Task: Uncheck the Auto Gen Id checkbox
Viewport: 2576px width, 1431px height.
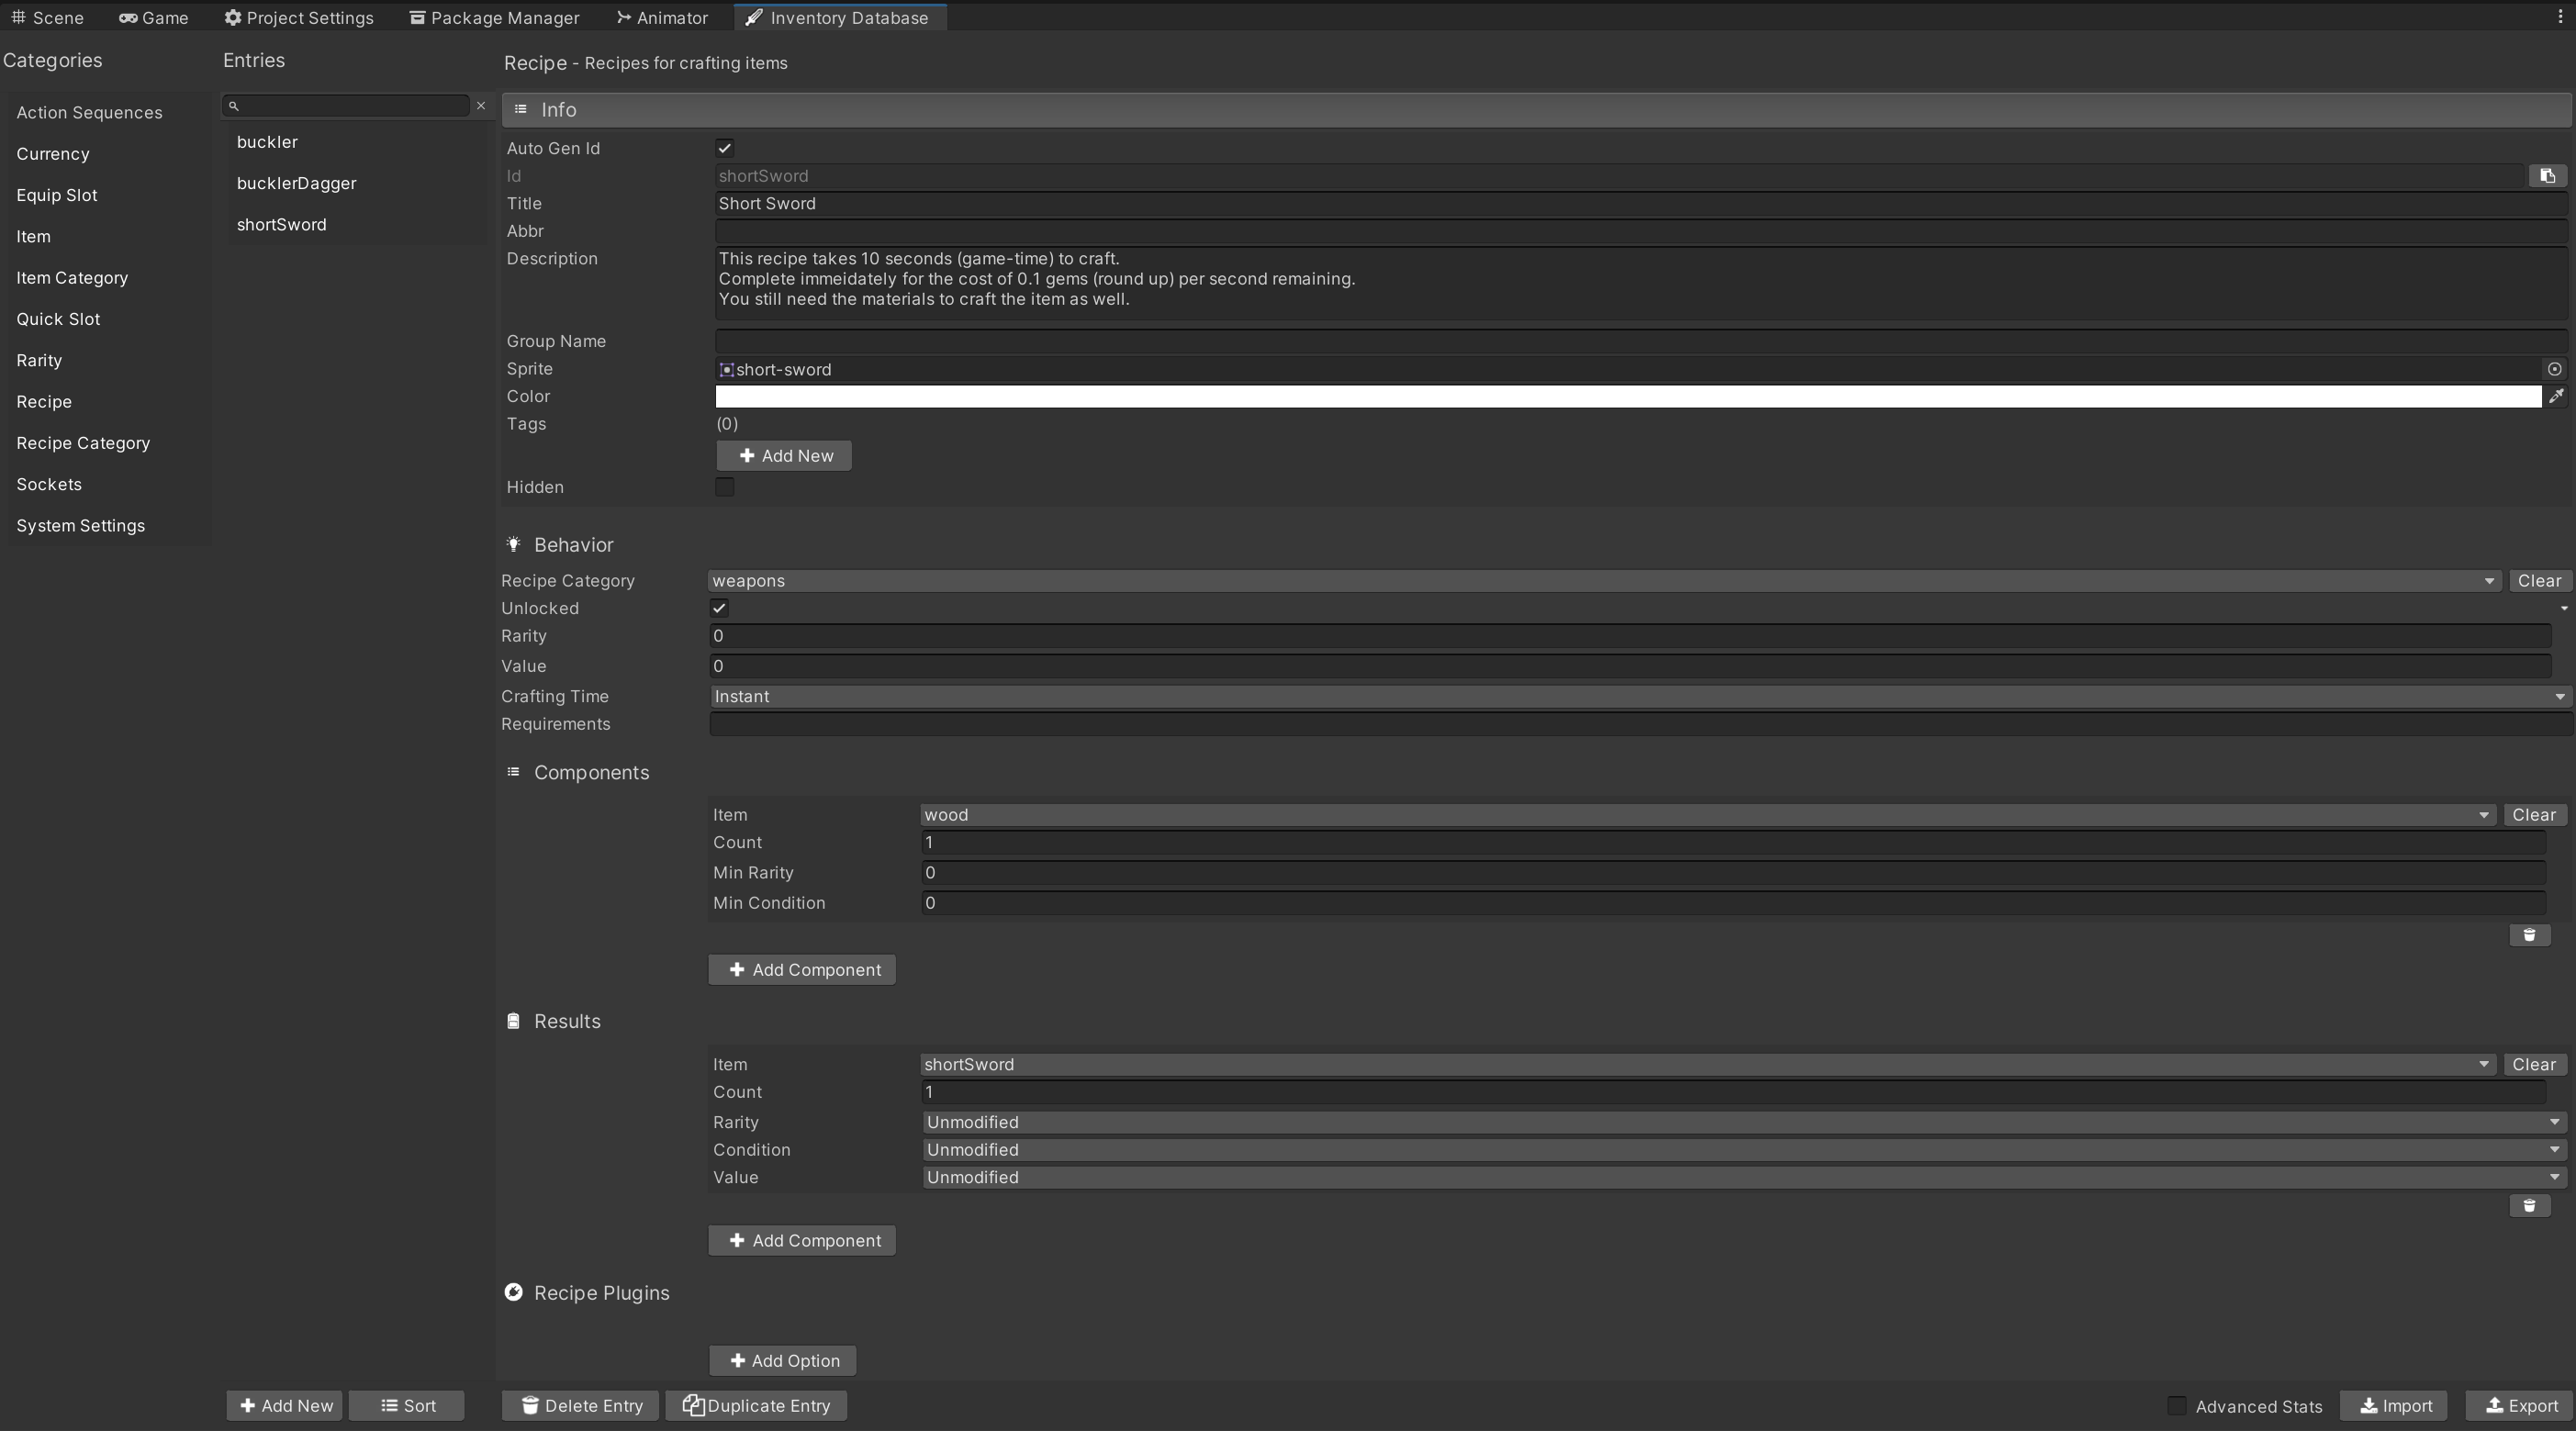Action: (725, 148)
